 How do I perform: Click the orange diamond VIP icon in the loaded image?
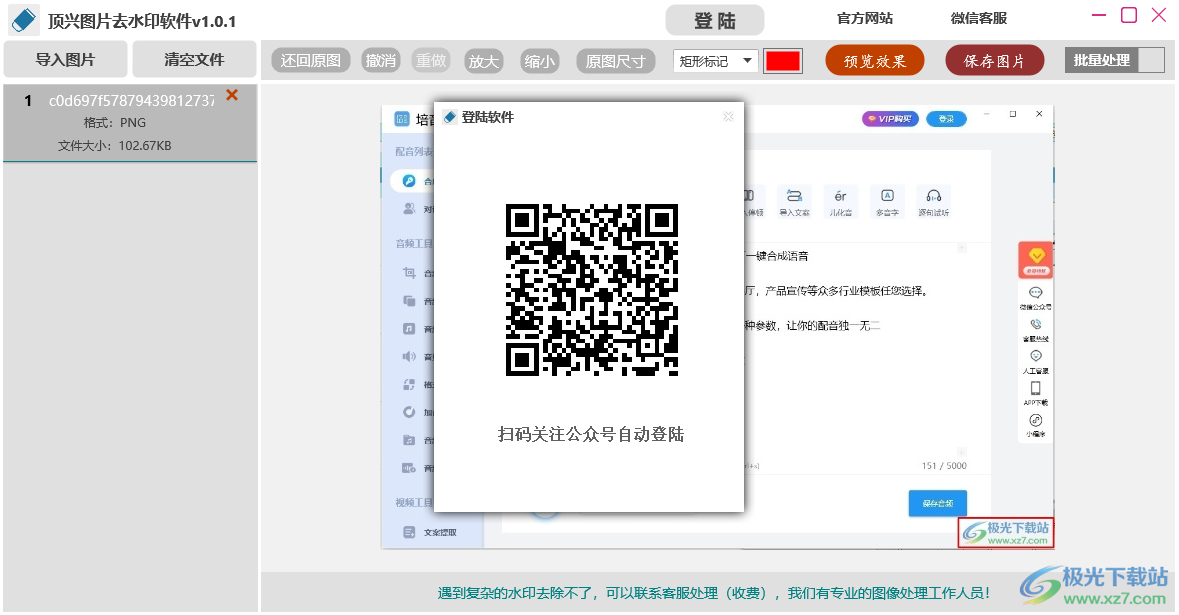coord(1036,259)
